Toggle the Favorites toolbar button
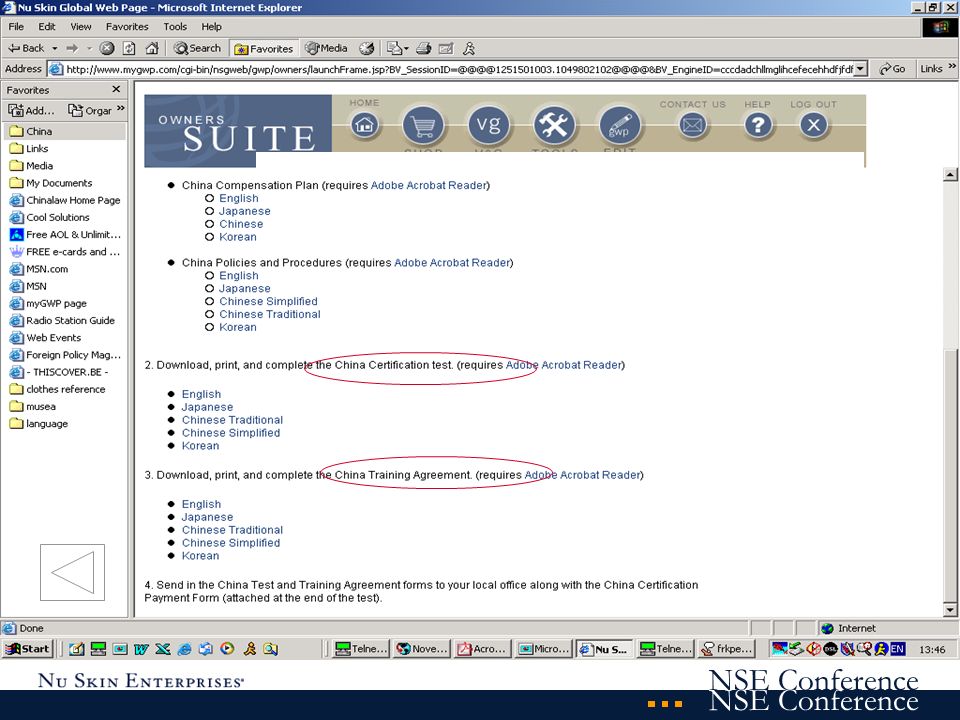Image resolution: width=960 pixels, height=720 pixels. point(264,48)
